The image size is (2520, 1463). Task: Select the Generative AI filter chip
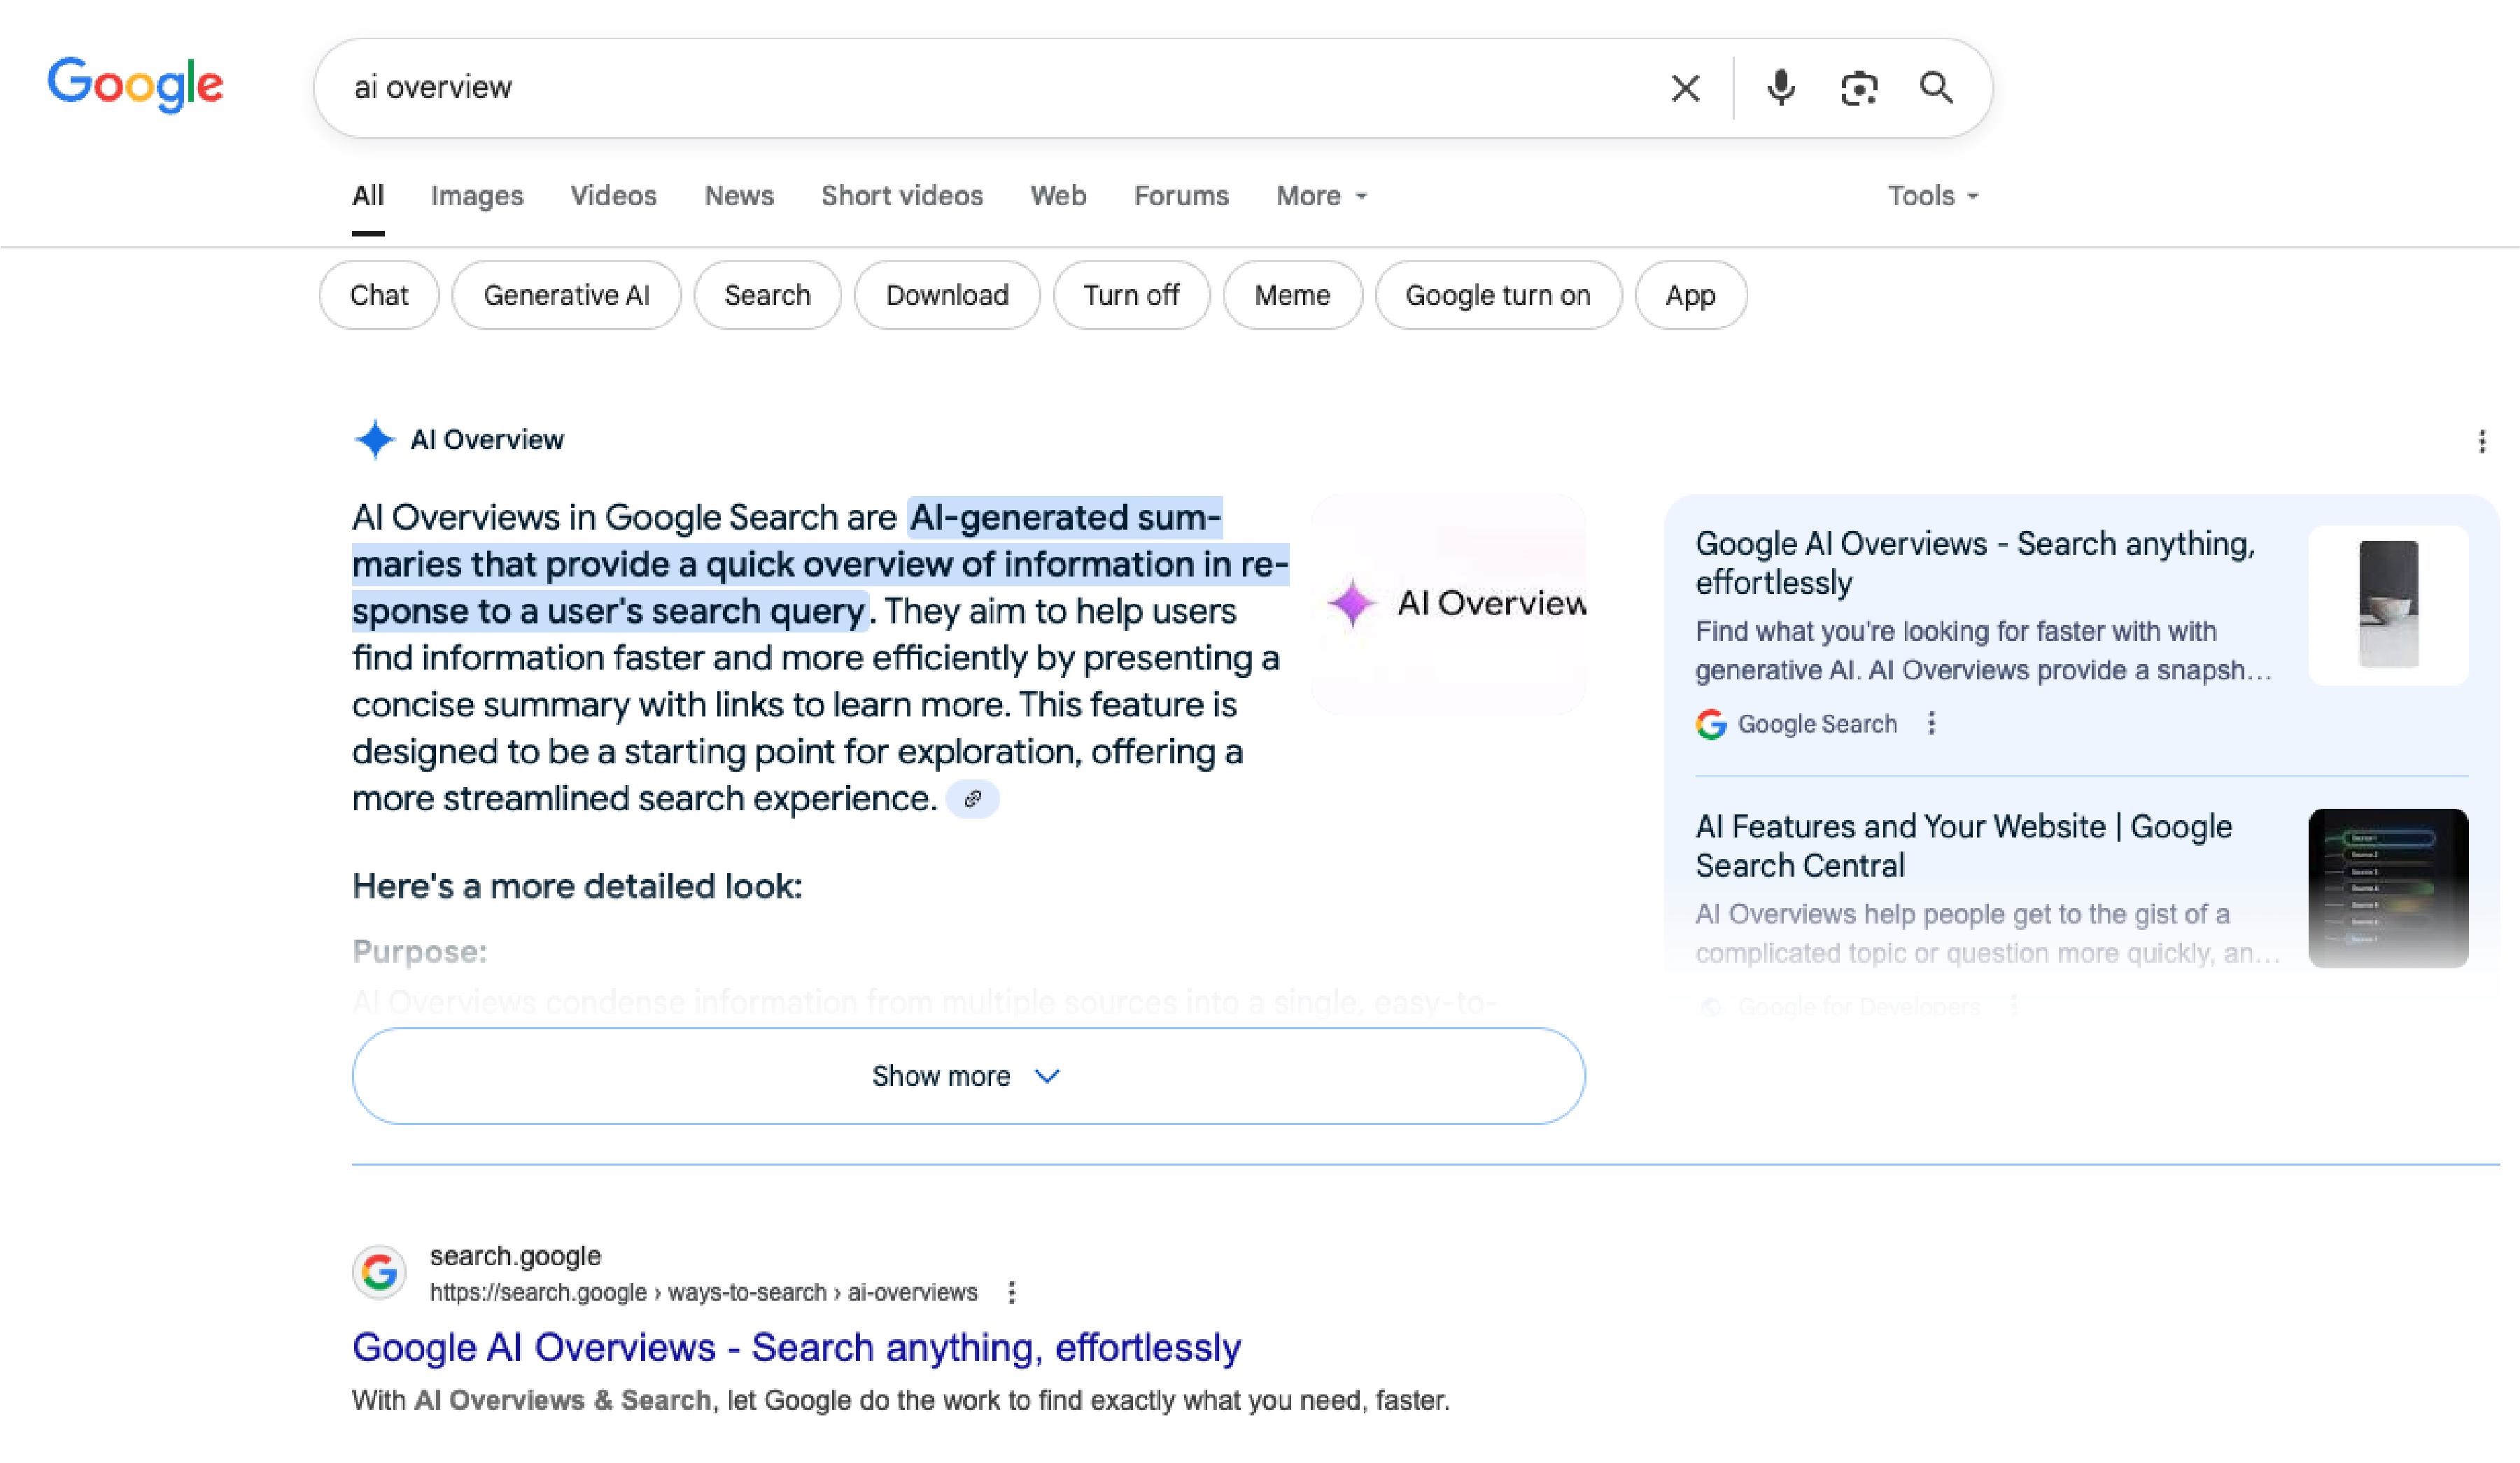pyautogui.click(x=566, y=295)
